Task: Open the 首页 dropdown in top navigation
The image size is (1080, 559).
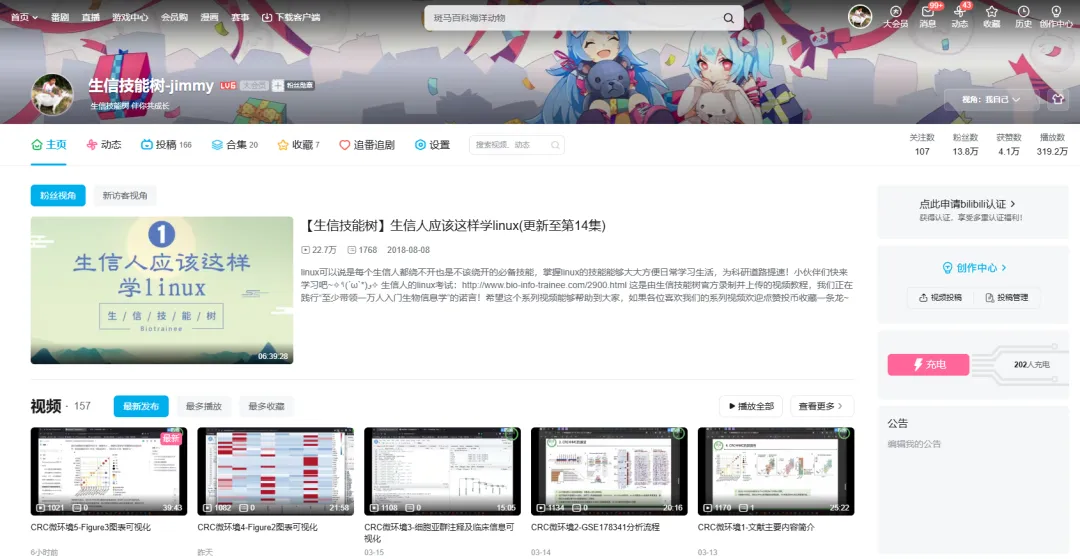Action: (x=24, y=17)
